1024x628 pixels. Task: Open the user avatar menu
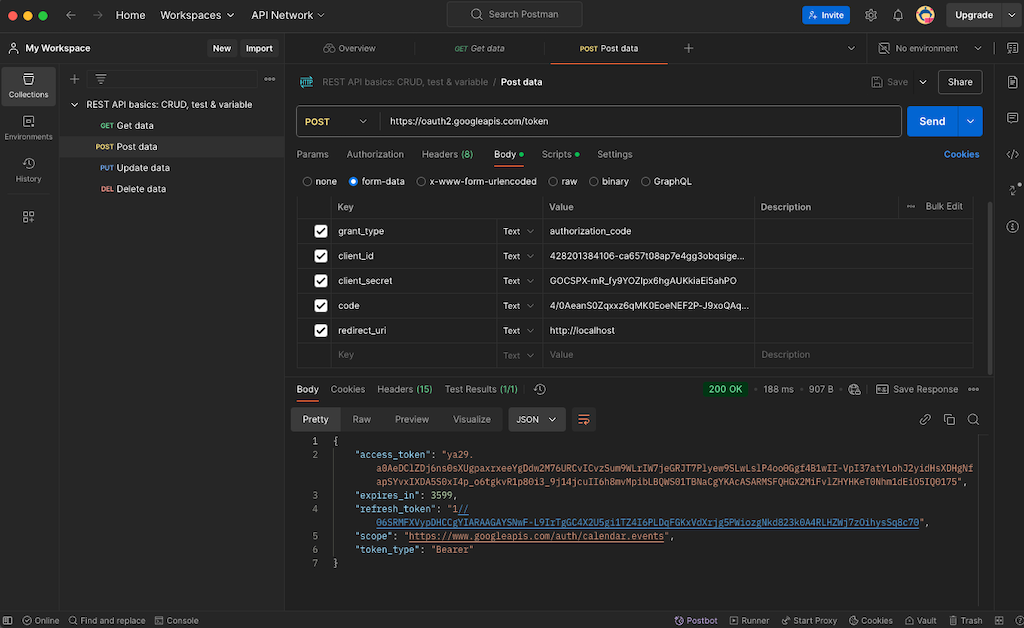925,15
